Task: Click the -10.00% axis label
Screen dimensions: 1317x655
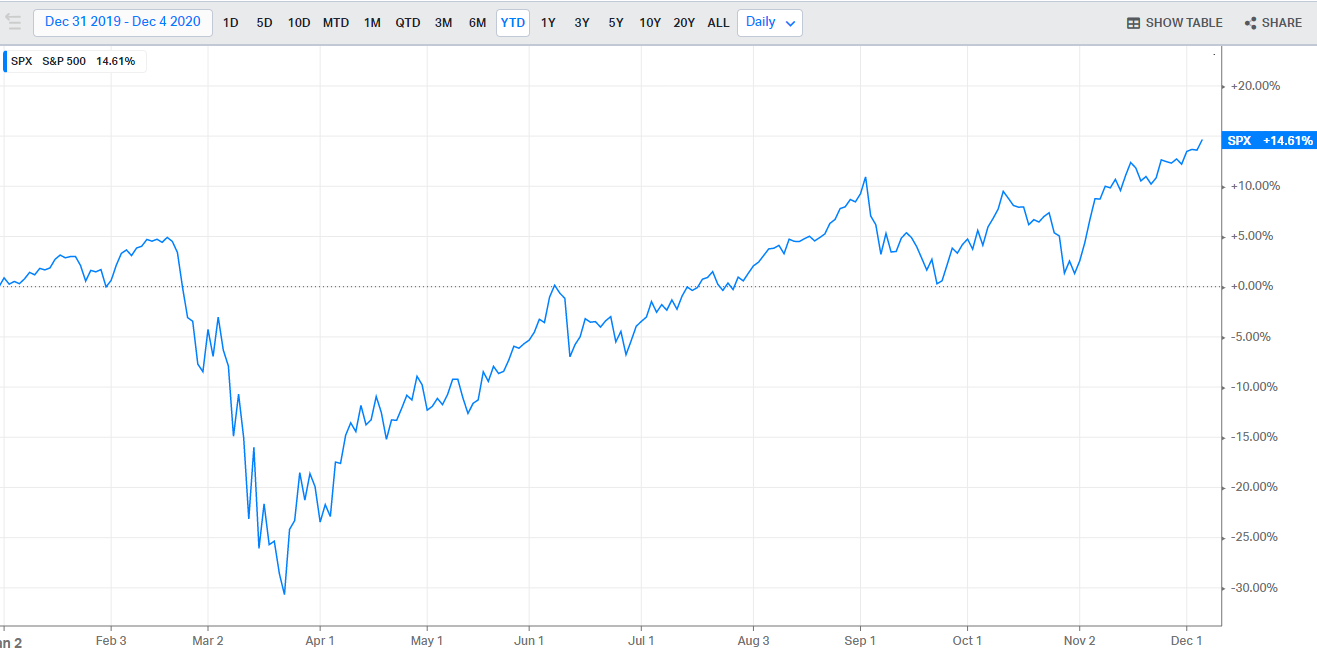Action: tap(1255, 387)
